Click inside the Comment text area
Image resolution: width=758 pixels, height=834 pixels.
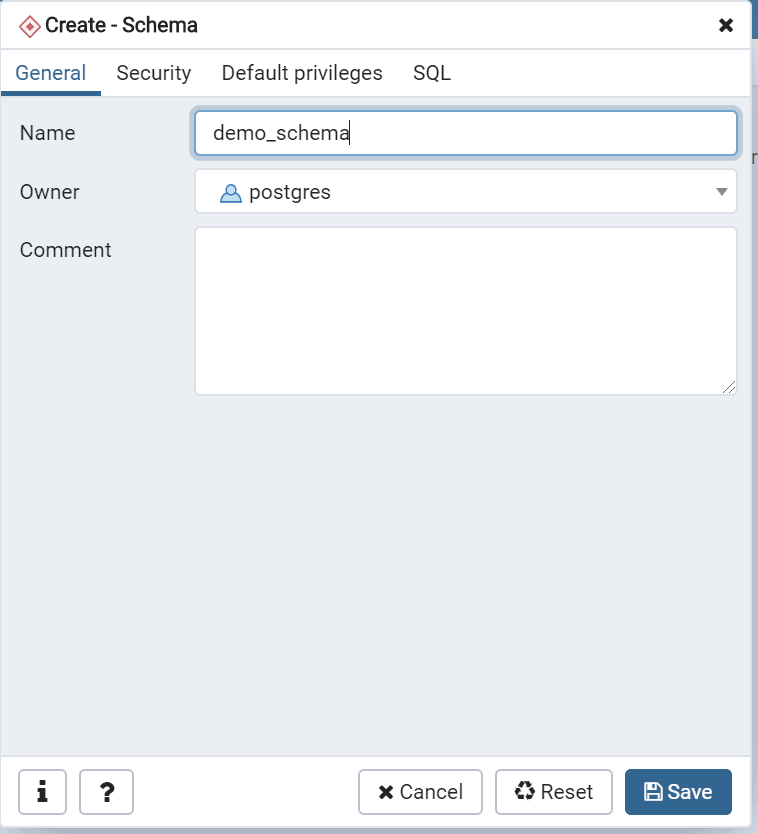pos(465,310)
